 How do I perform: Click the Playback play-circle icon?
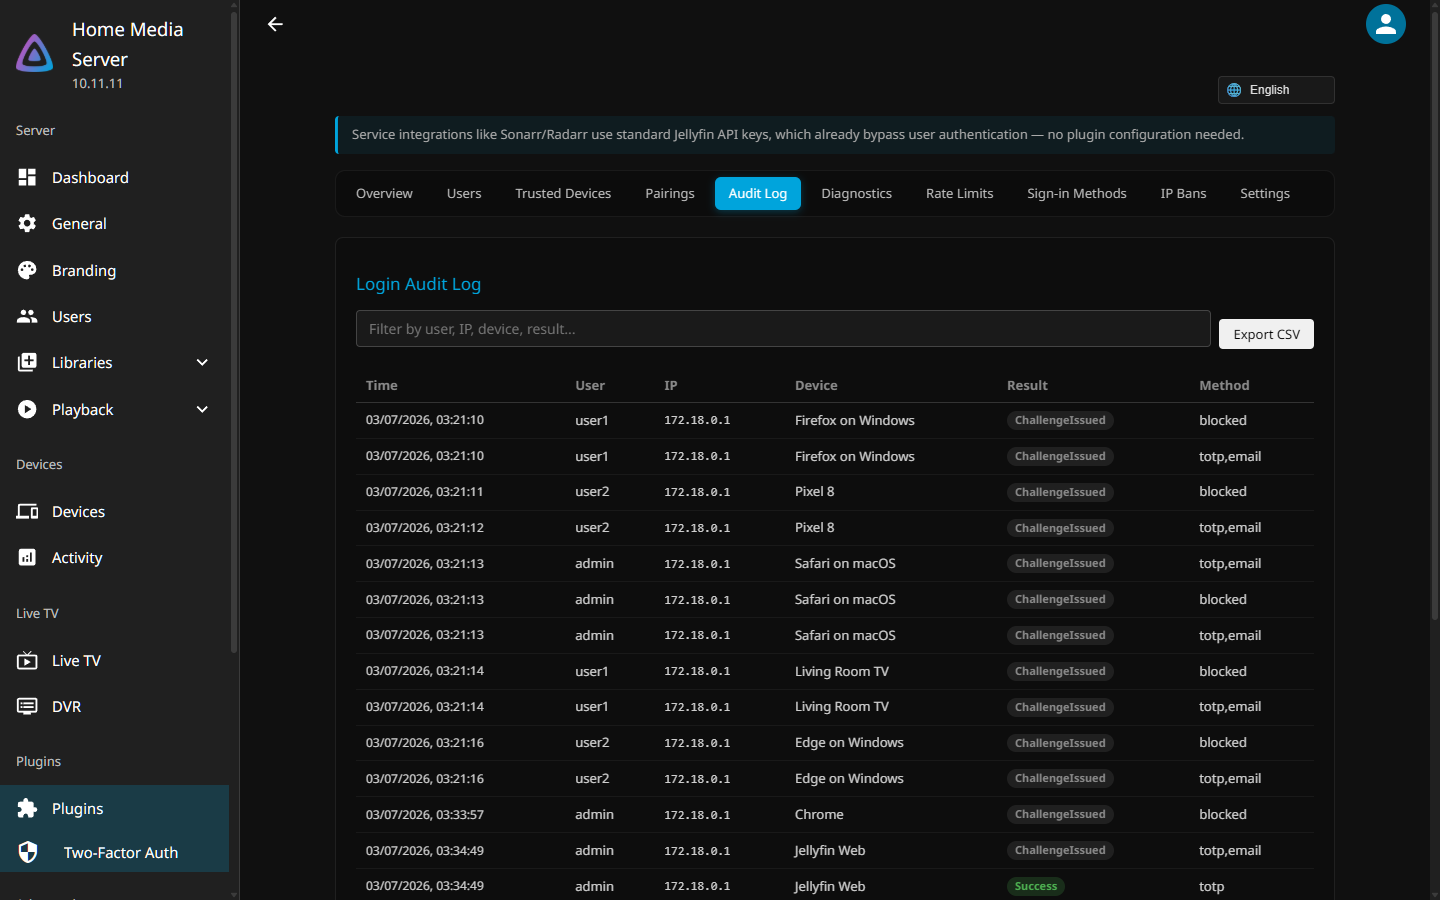(x=27, y=409)
